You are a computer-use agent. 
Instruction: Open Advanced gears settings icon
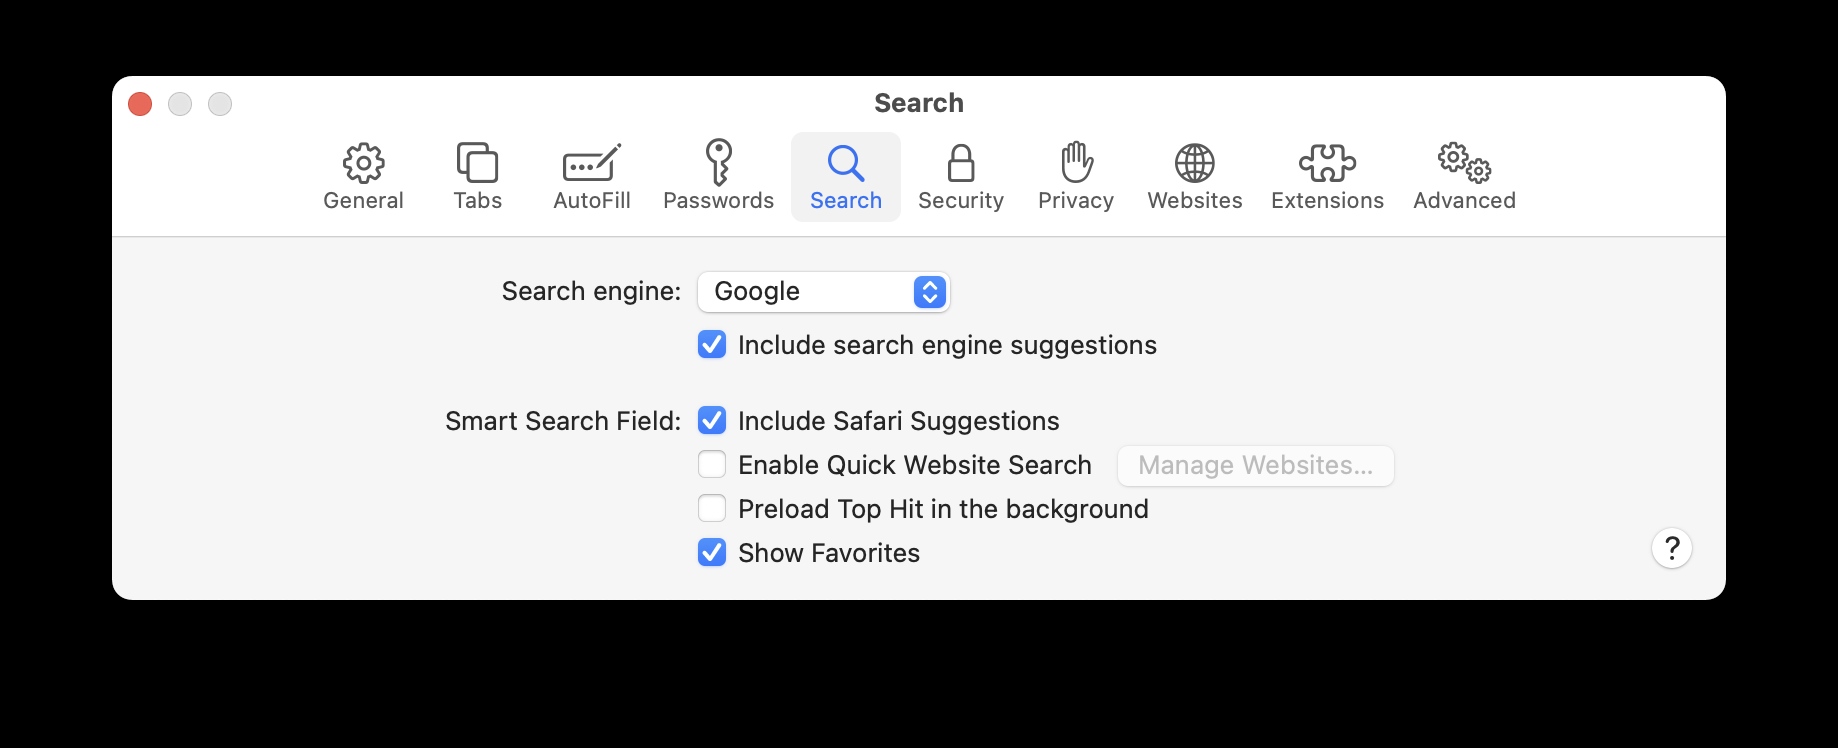pos(1463,163)
